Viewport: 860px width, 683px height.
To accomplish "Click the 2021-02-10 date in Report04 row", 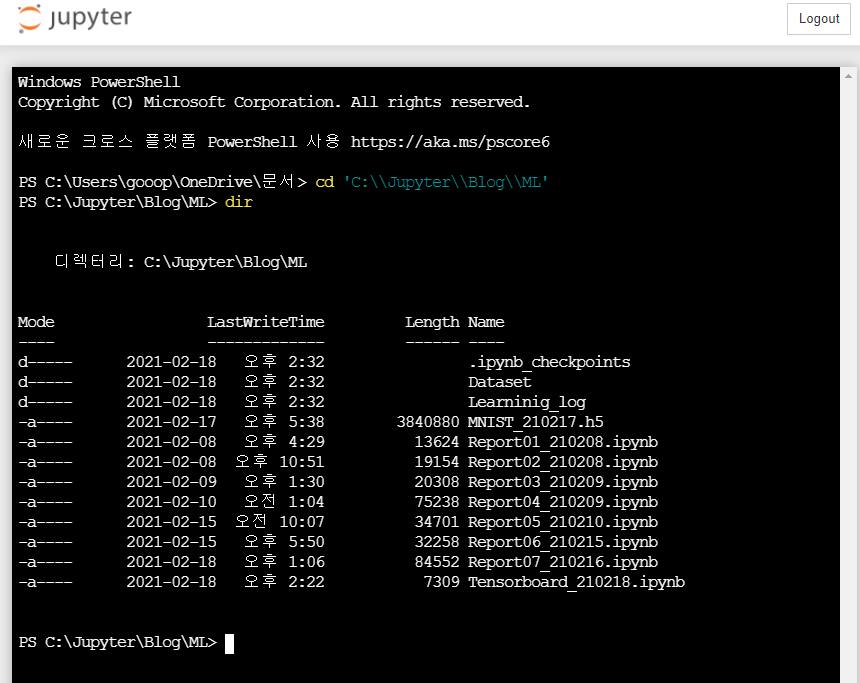I will click(x=171, y=502).
